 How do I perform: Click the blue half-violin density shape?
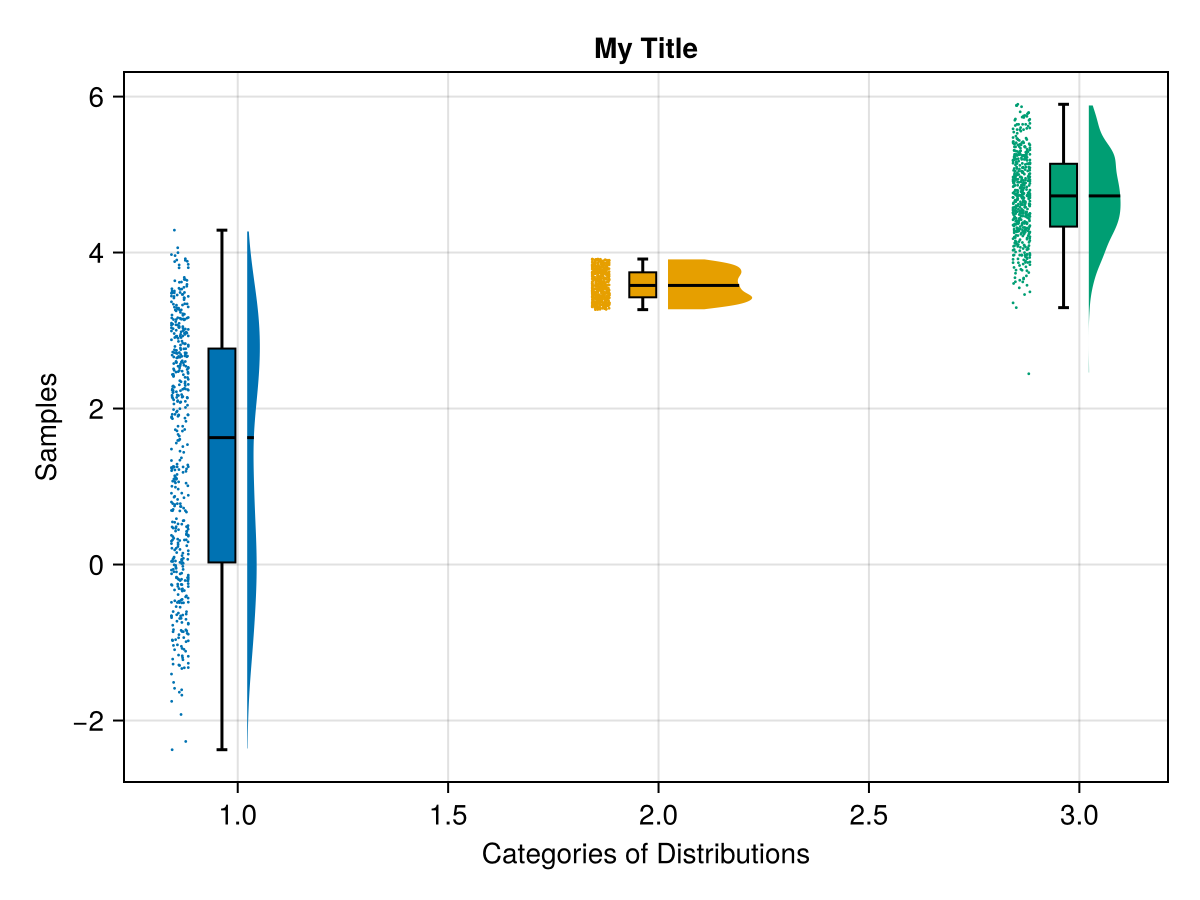[252, 400]
